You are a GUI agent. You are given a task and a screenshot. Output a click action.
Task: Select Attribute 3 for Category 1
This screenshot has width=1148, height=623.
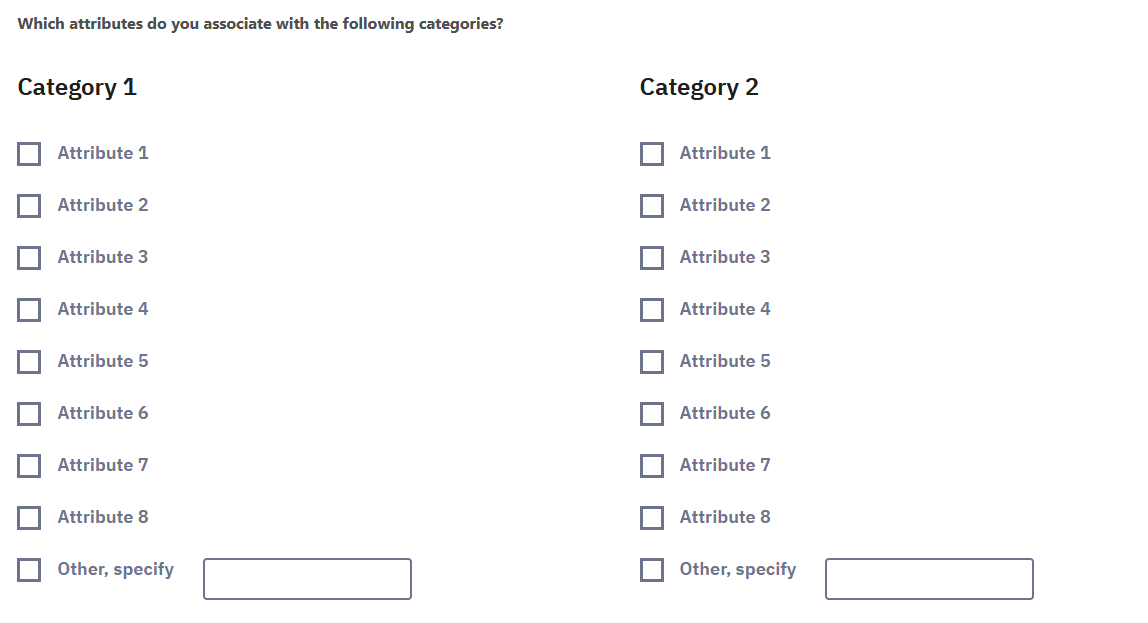29,258
